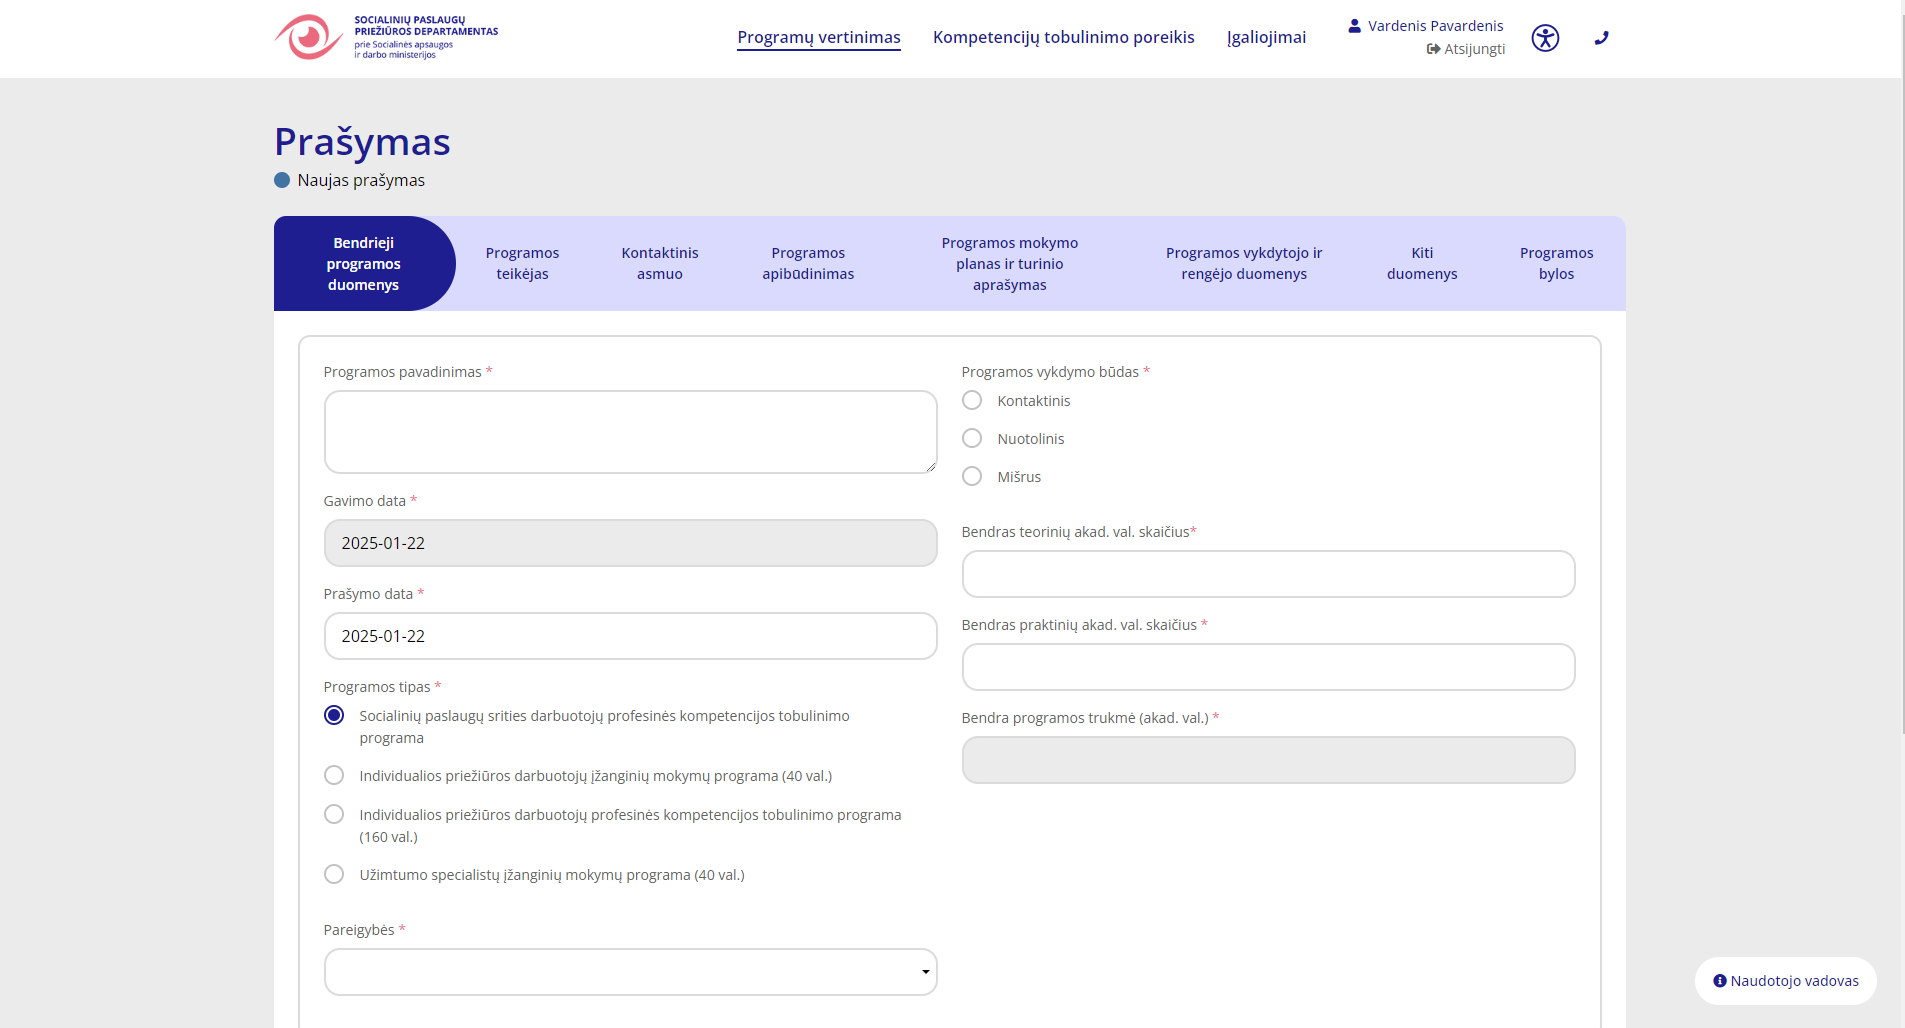The image size is (1905, 1028).
Task: Click the SPPD eye logo
Action: click(308, 37)
